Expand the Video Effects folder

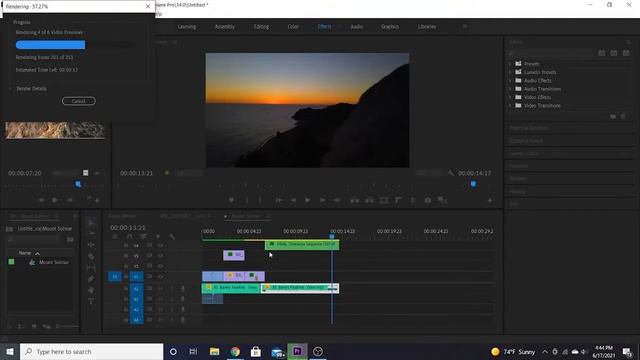[510, 97]
